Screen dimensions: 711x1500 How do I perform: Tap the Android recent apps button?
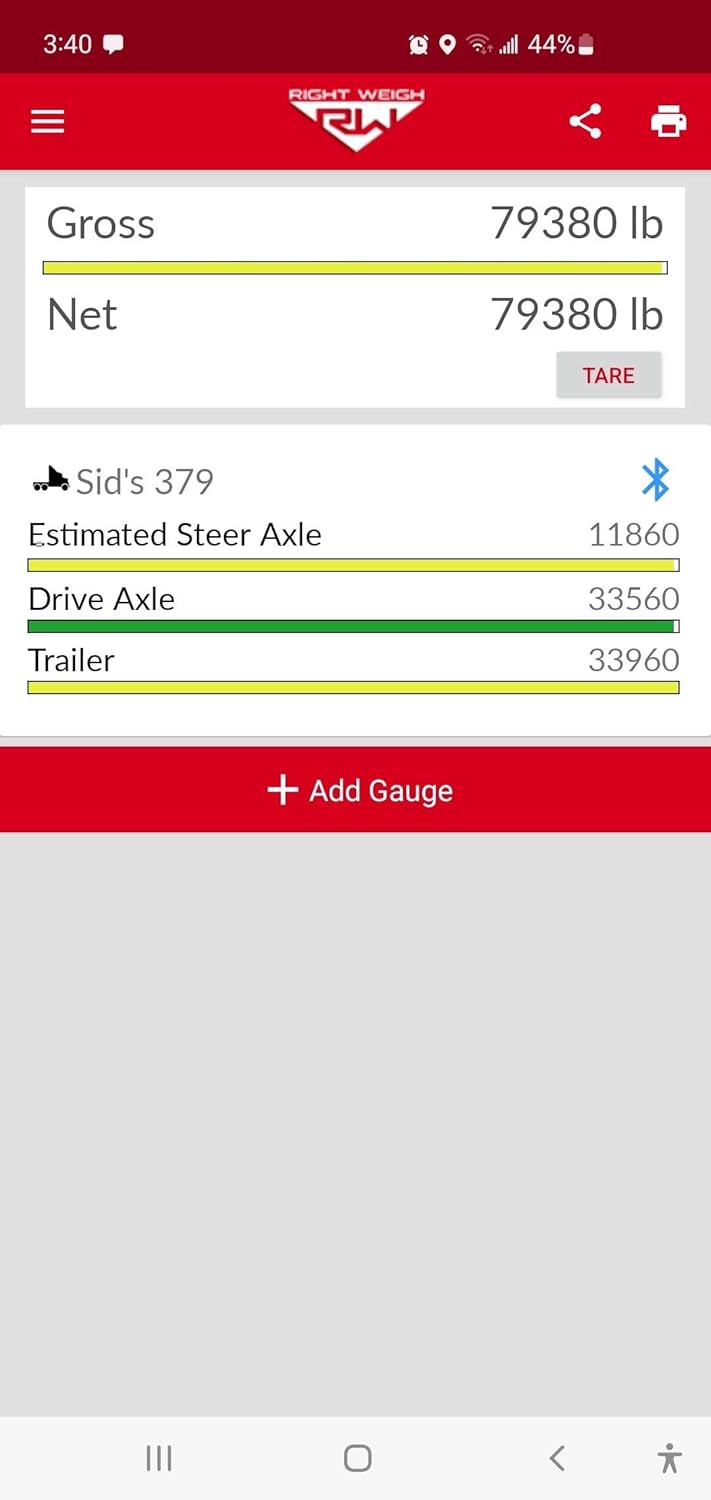[159, 1458]
